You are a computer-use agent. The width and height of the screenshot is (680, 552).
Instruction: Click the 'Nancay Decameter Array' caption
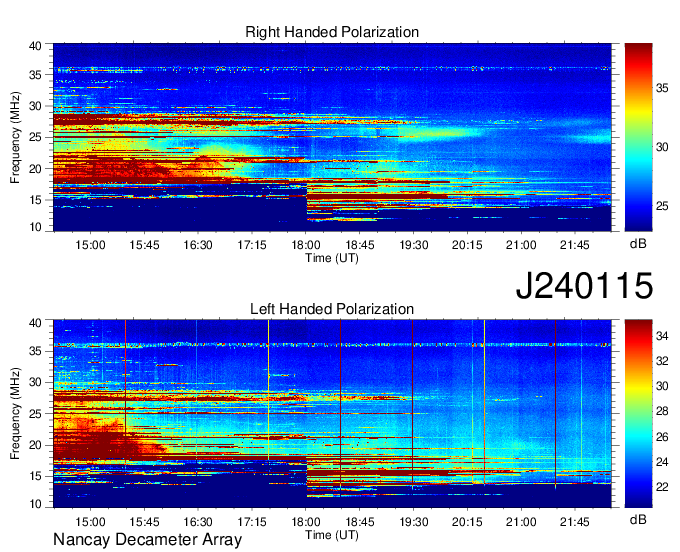147,540
